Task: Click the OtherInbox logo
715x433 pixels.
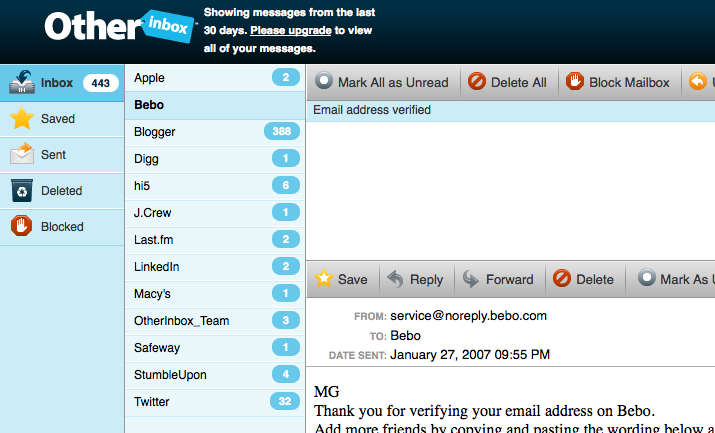Action: pyautogui.click(x=120, y=26)
